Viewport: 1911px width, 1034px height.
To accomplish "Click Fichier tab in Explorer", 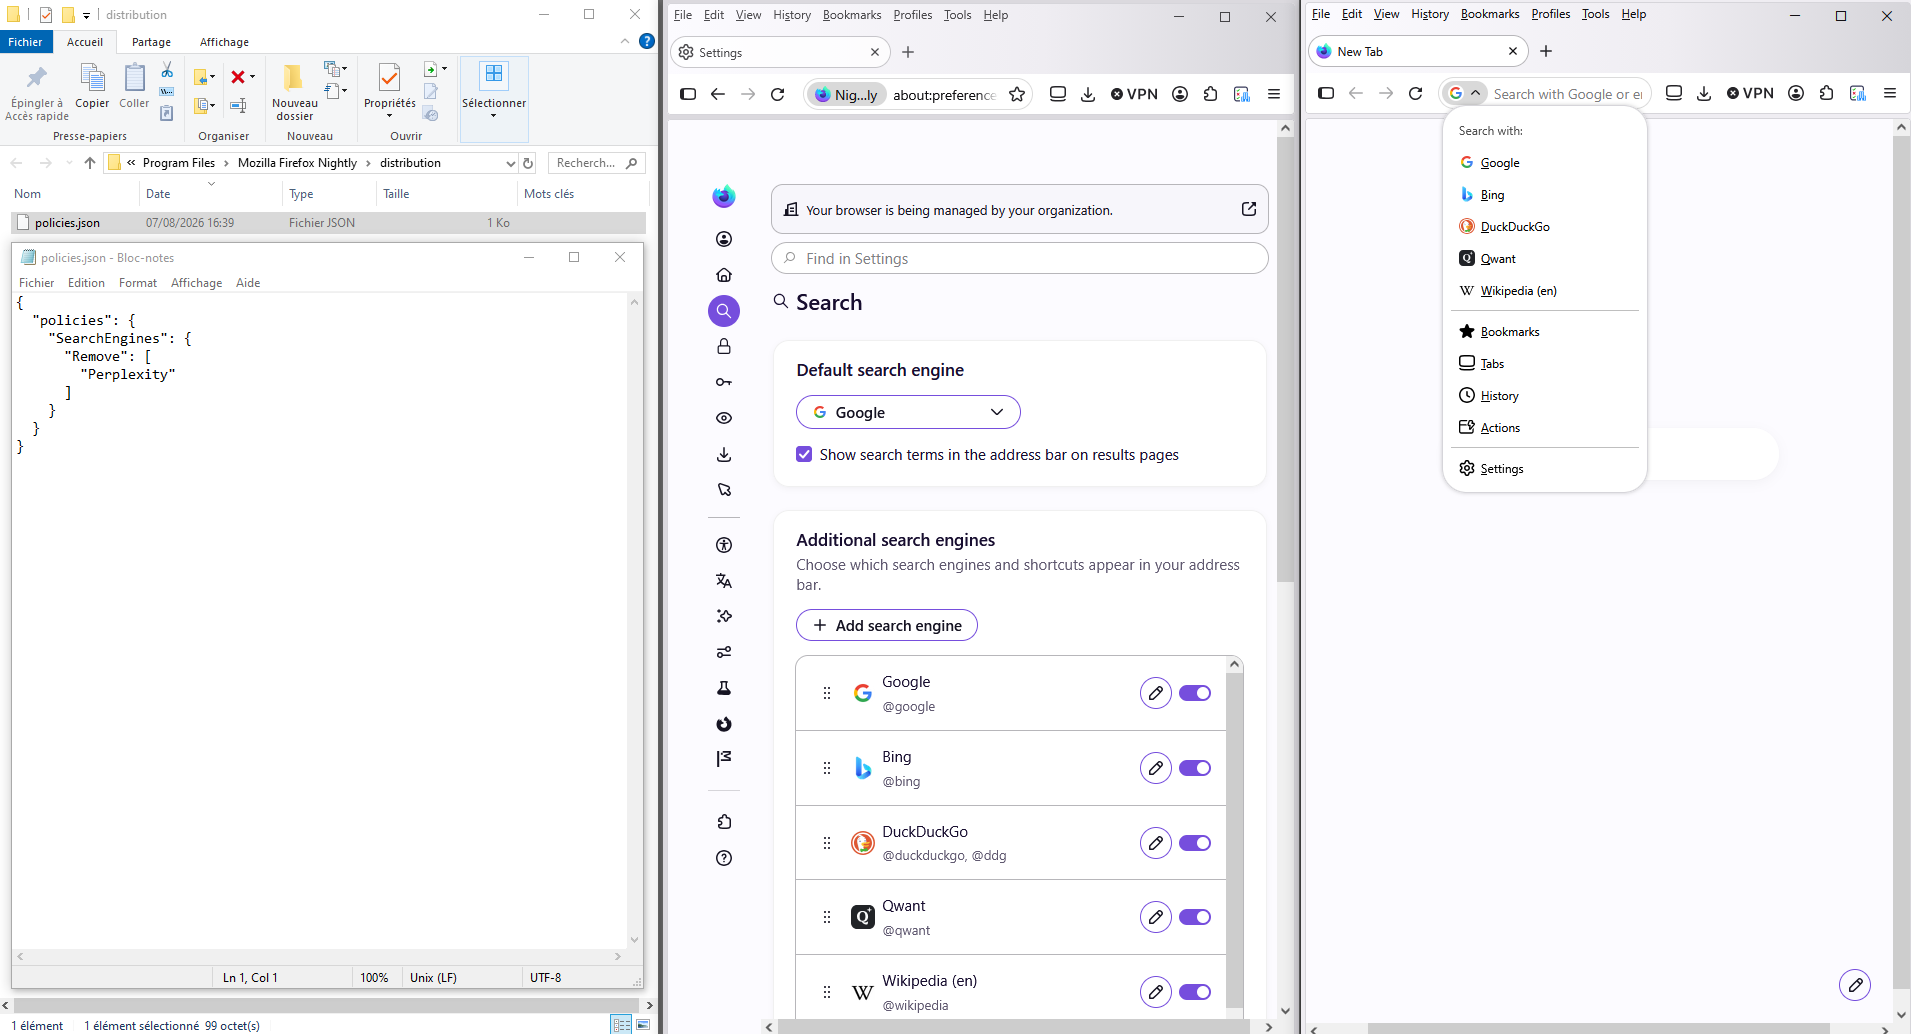I will (x=25, y=42).
